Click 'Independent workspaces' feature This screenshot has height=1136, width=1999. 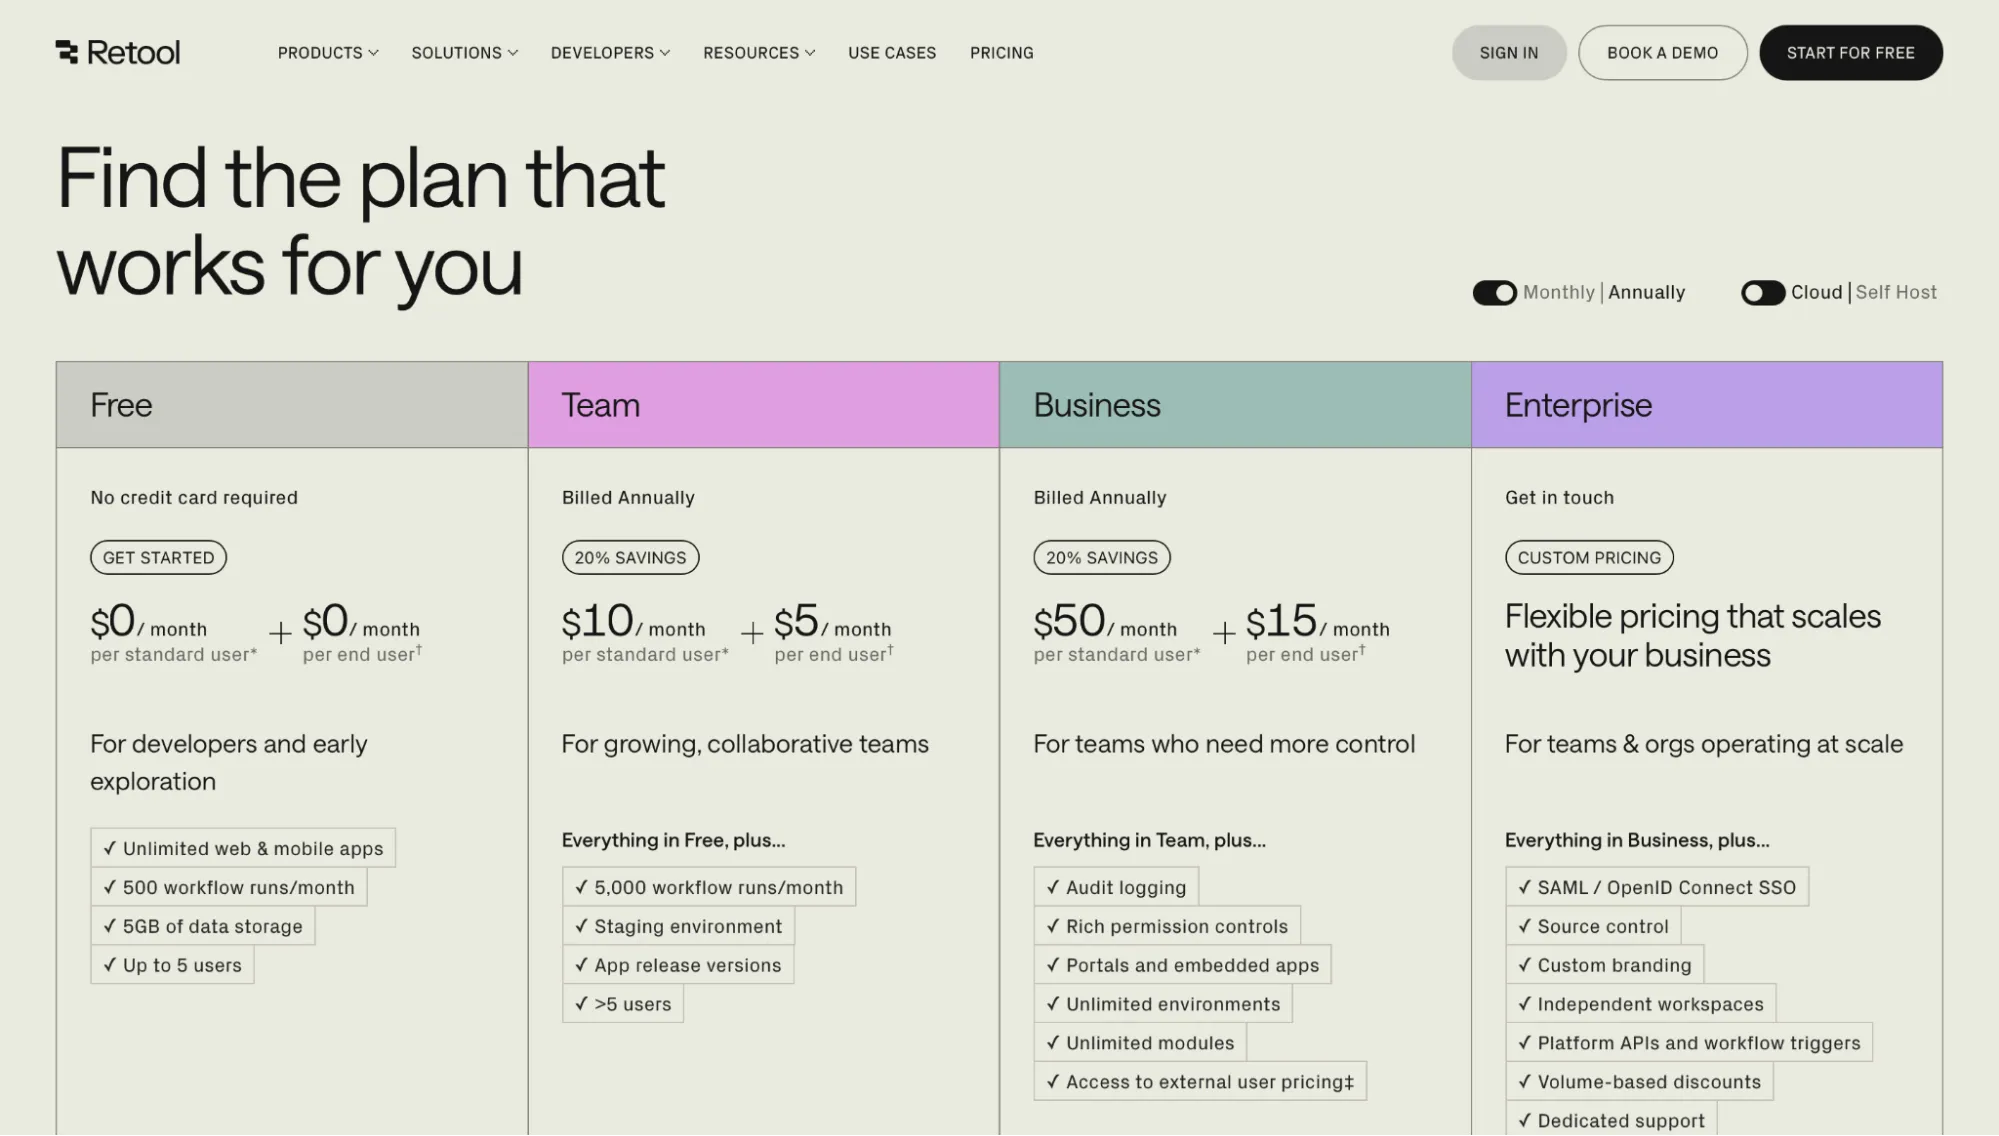(x=1641, y=1004)
